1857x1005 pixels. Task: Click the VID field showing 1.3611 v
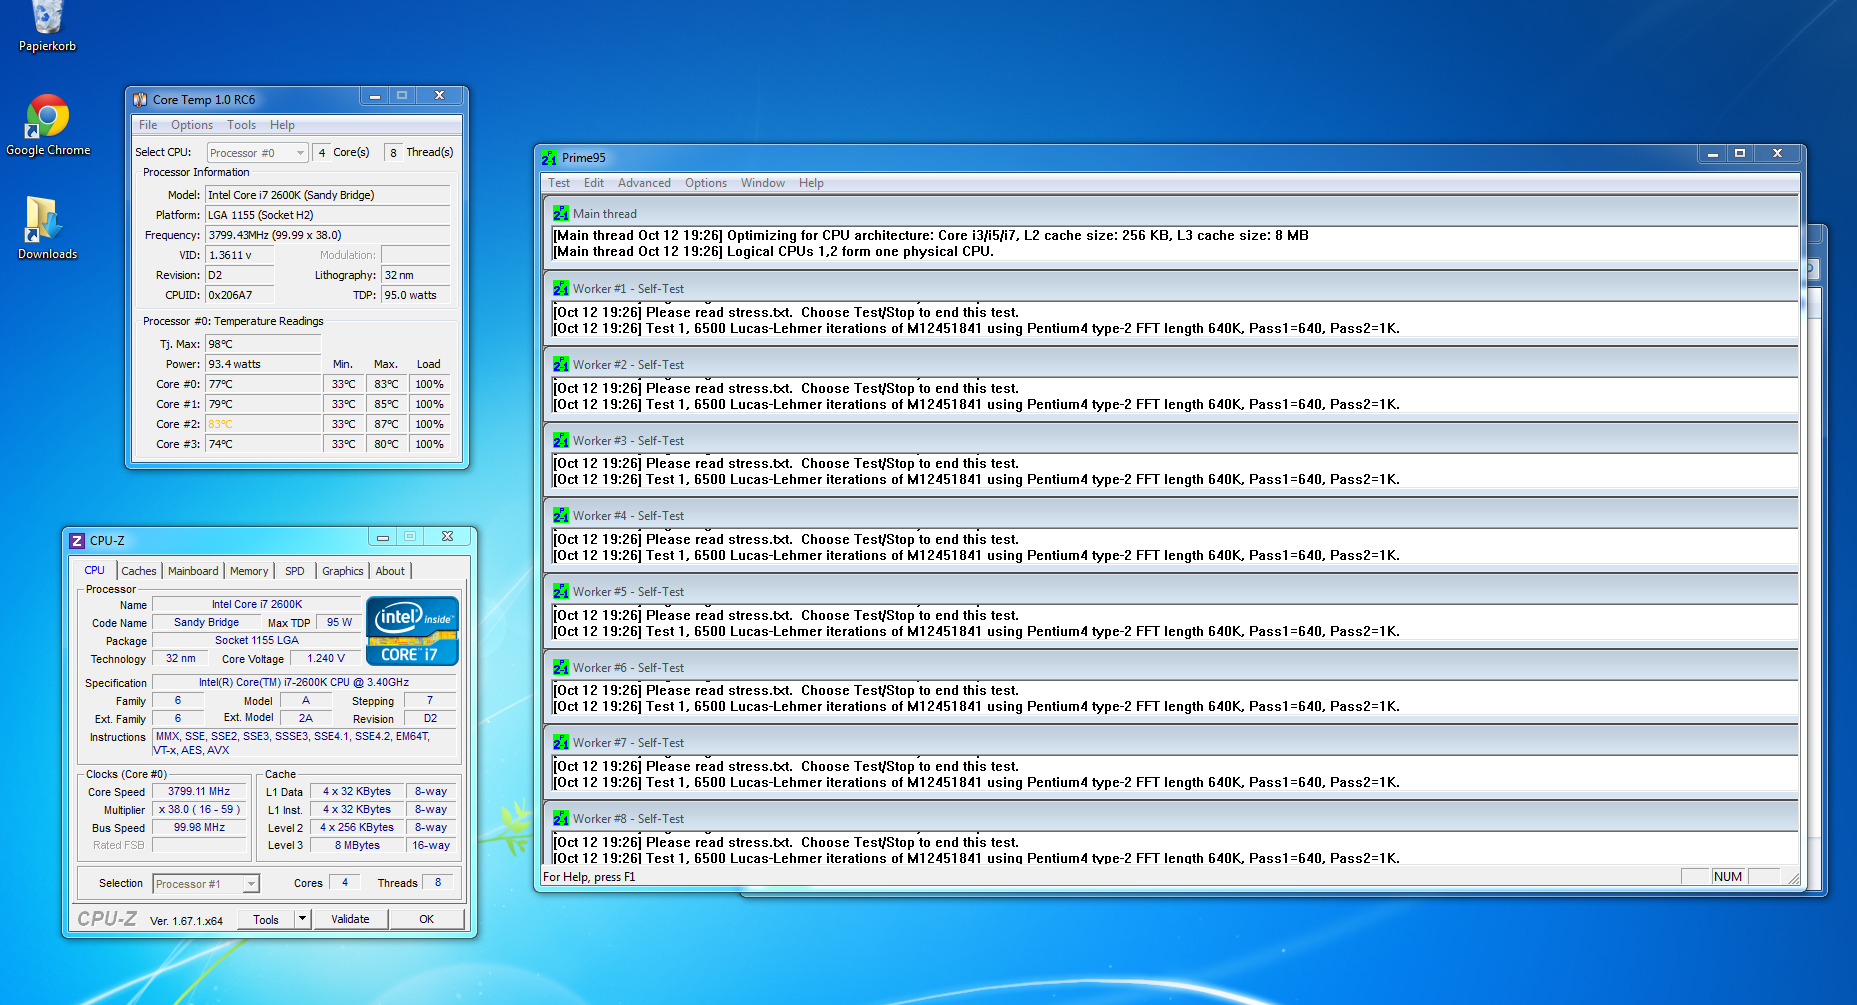point(240,255)
